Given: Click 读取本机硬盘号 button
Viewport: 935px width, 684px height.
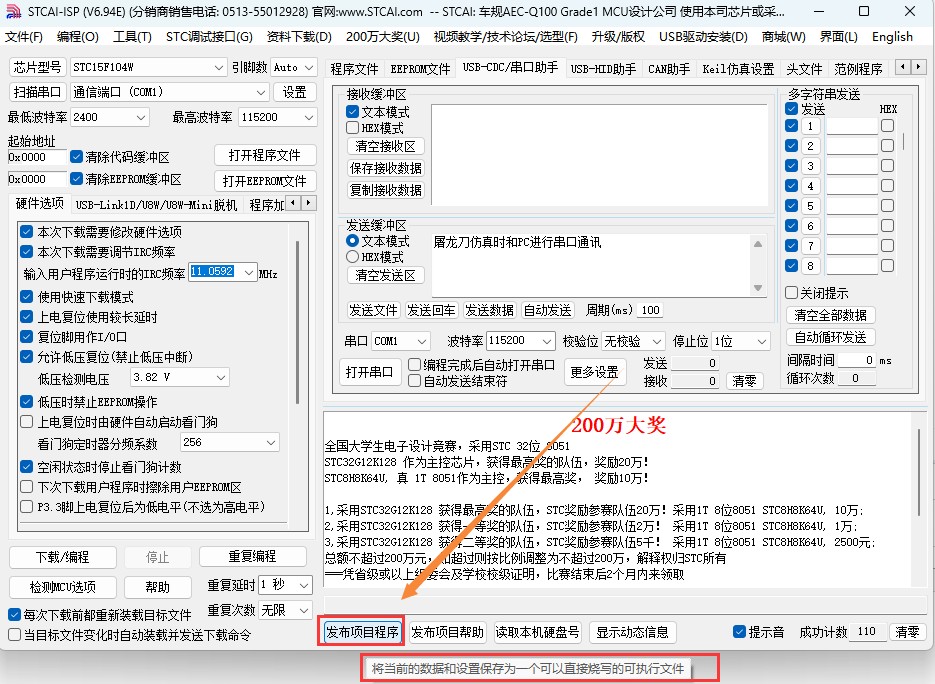Looking at the screenshot, I should [537, 632].
